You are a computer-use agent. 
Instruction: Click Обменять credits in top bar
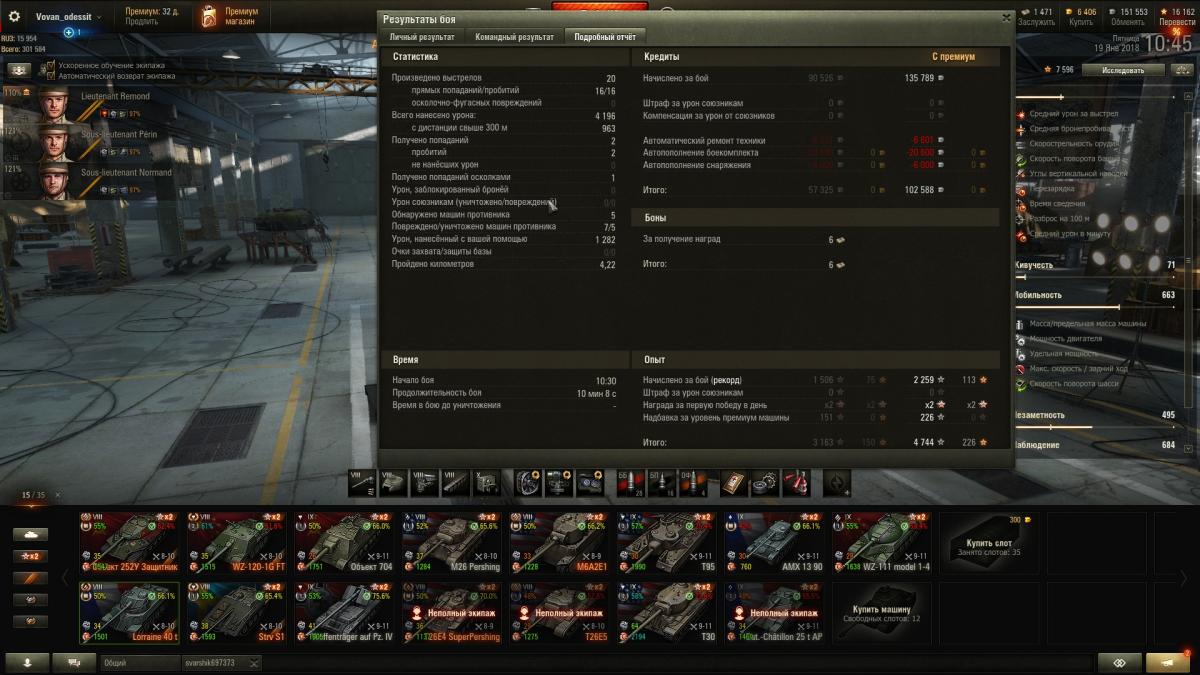point(1128,22)
